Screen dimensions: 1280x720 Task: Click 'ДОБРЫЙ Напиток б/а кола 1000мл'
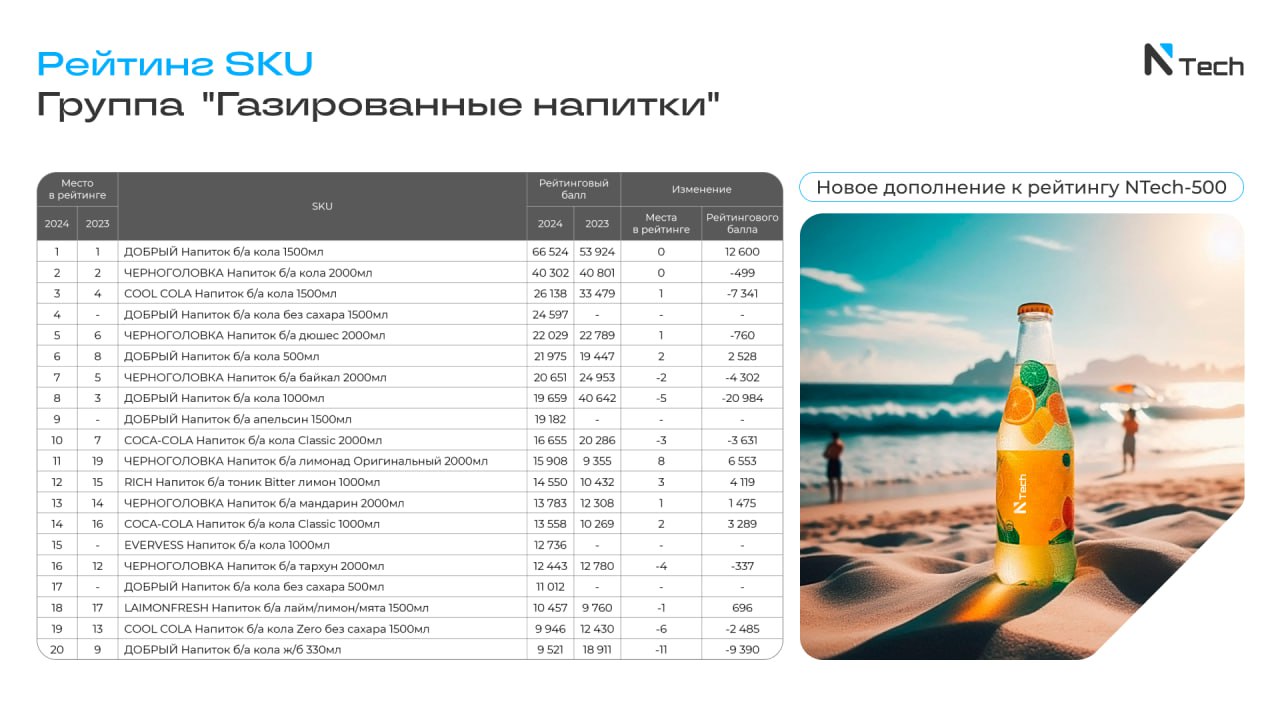223,399
